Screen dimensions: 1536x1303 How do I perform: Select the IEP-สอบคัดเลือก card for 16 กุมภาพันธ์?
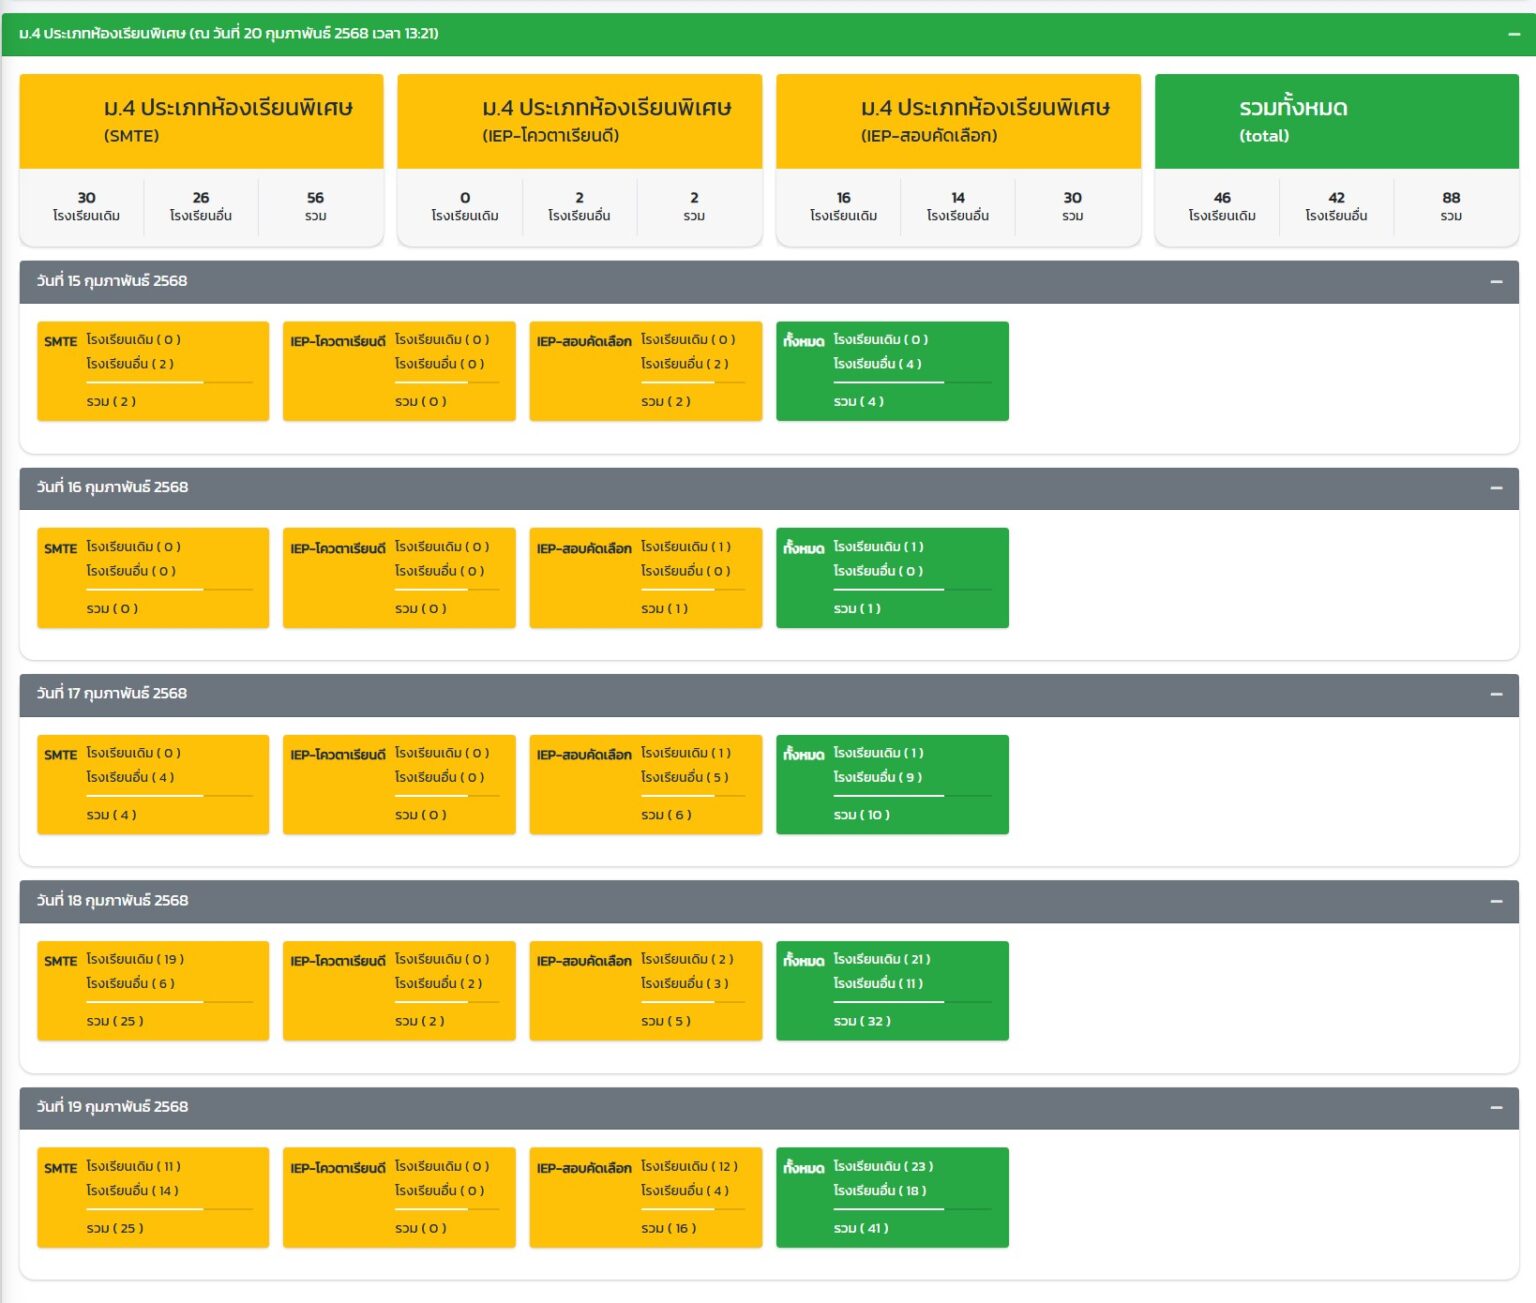(x=645, y=578)
